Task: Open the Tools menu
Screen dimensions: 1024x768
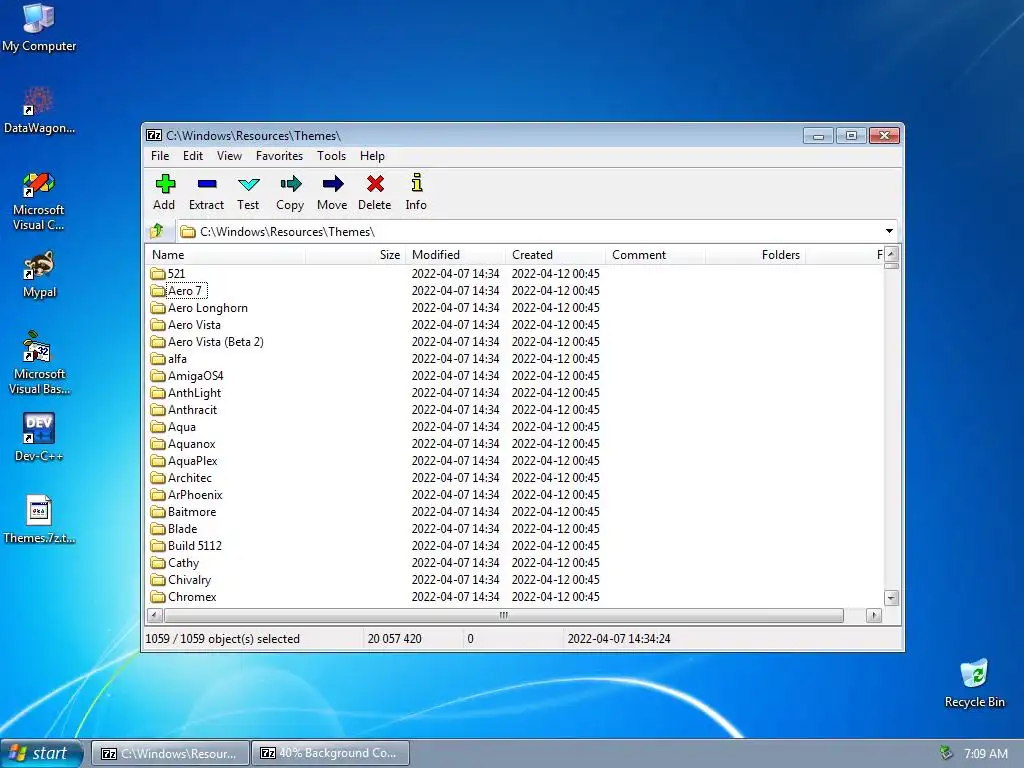Action: [x=331, y=156]
